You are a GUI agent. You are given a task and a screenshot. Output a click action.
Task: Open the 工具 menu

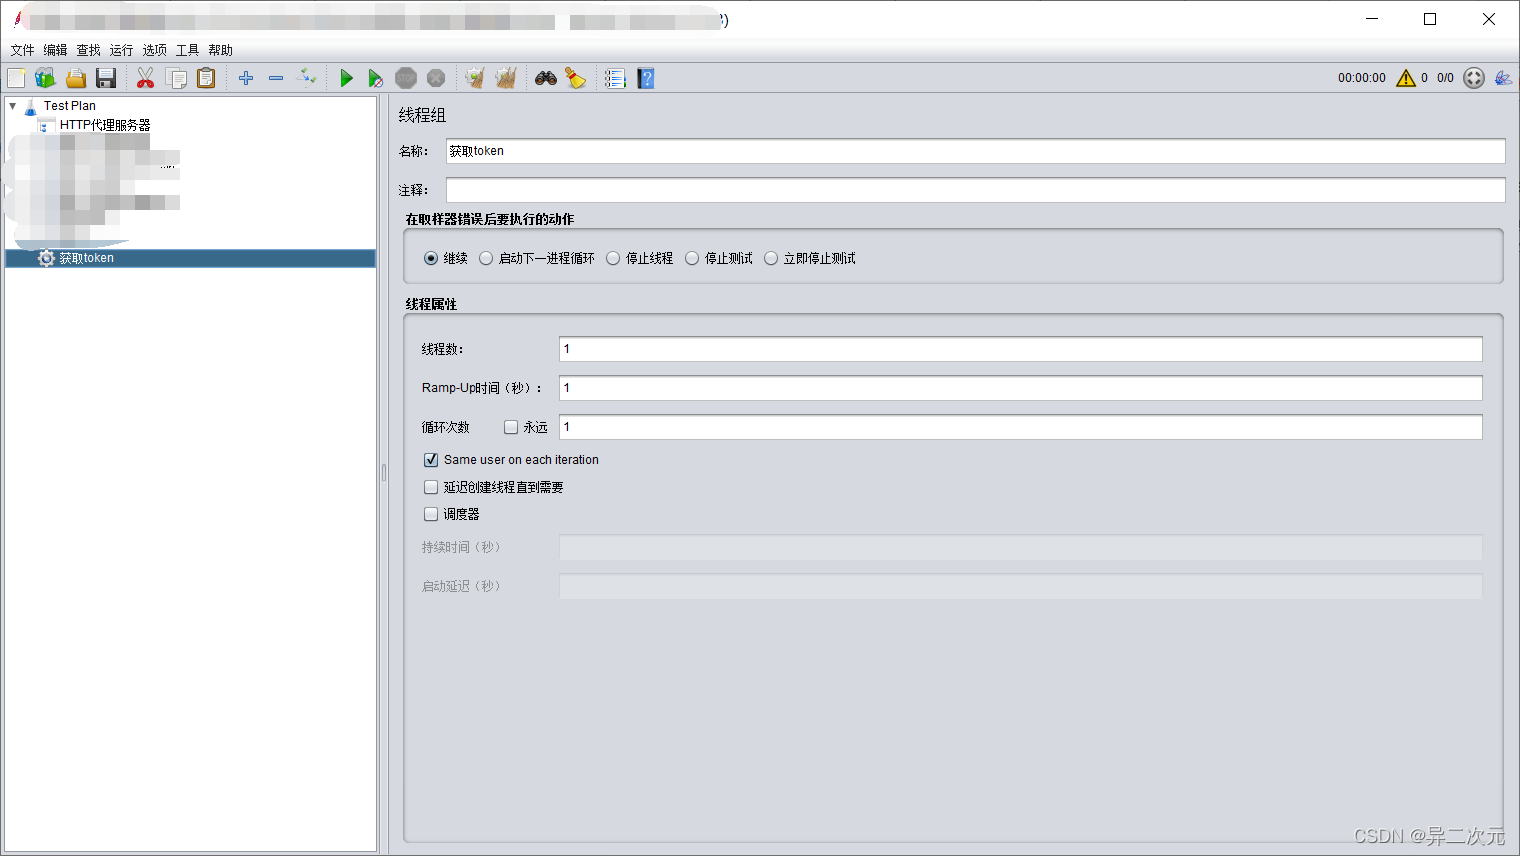coord(187,50)
